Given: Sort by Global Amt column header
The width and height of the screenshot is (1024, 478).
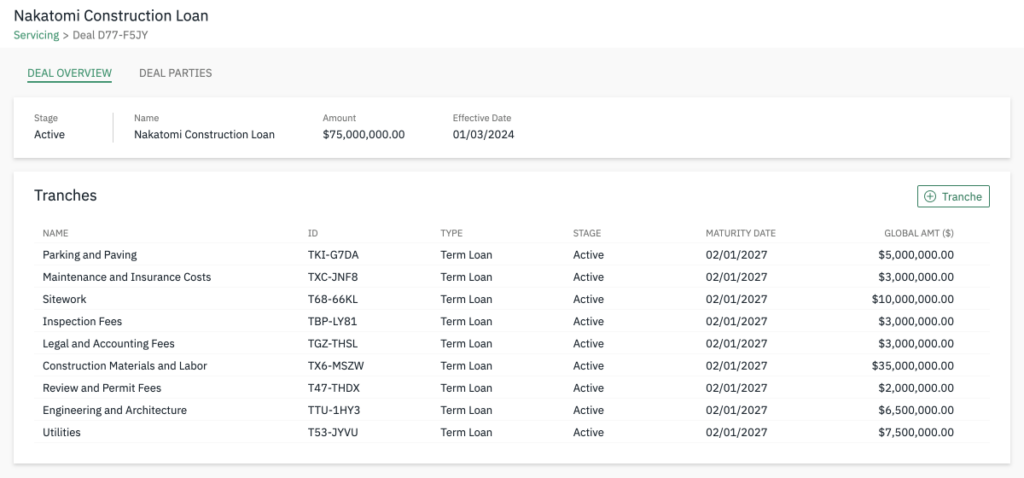Looking at the screenshot, I should click(x=919, y=233).
